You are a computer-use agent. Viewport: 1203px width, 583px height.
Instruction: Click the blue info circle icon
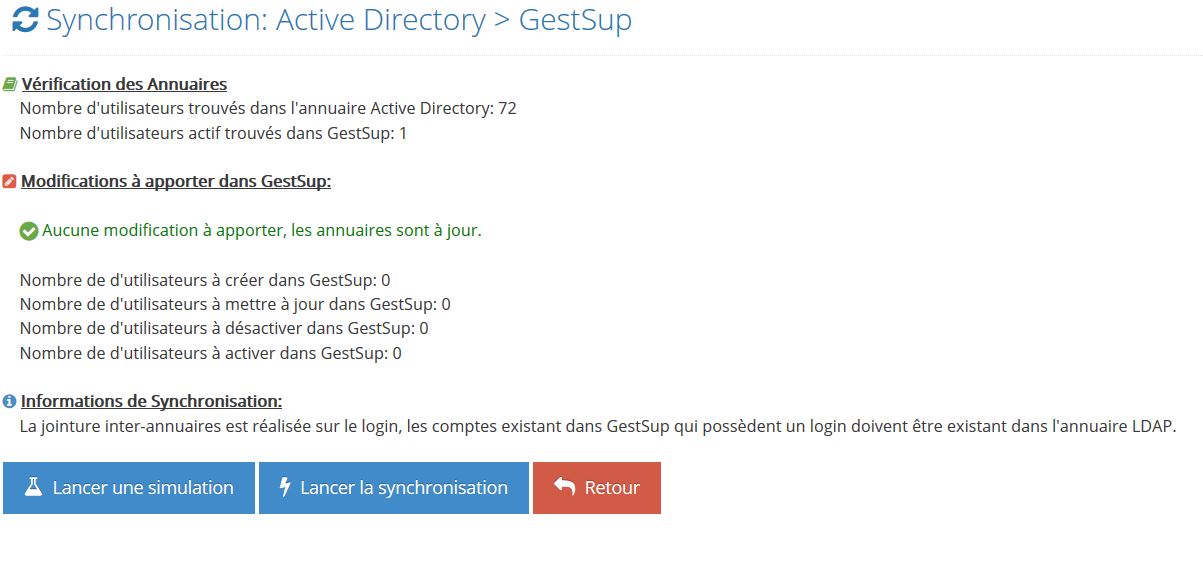tap(10, 401)
